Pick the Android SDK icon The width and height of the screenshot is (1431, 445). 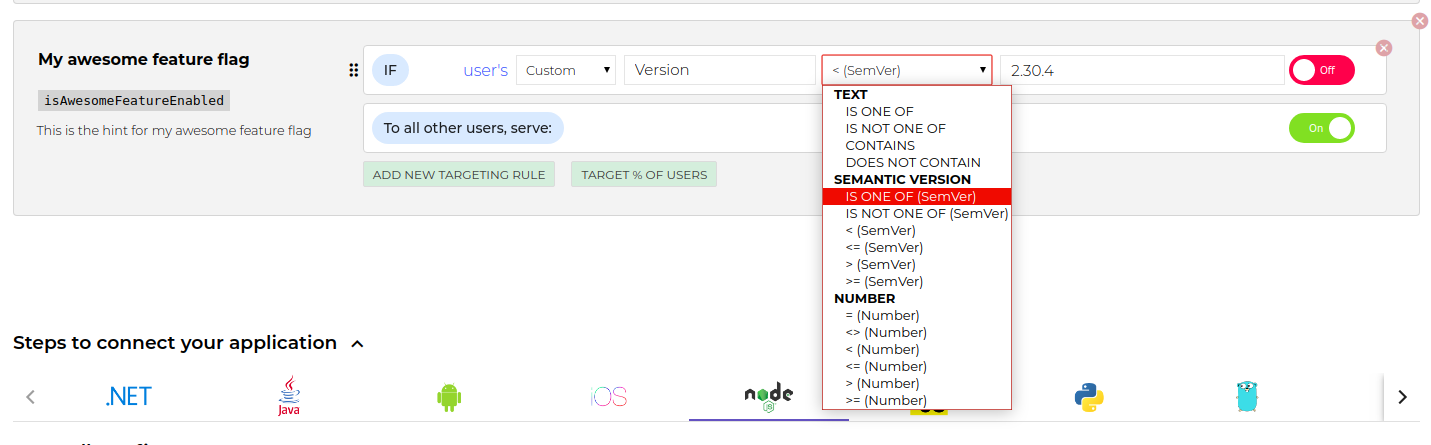(x=449, y=397)
